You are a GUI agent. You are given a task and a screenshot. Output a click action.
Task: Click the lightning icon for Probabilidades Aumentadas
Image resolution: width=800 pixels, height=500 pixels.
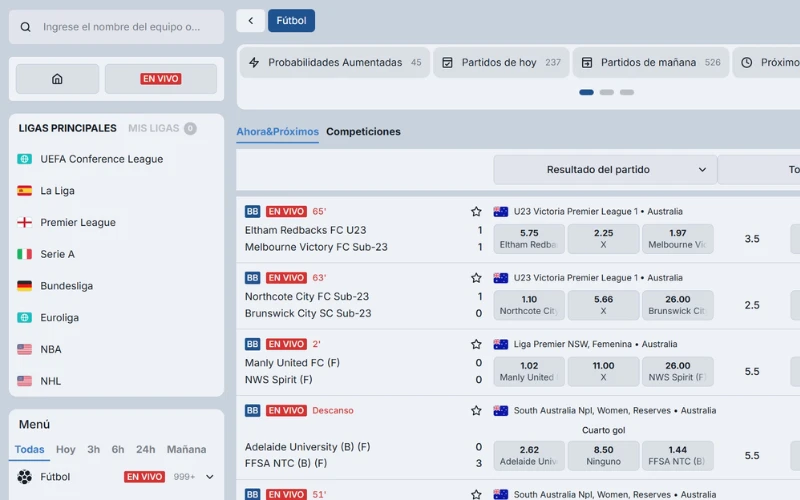(x=254, y=62)
